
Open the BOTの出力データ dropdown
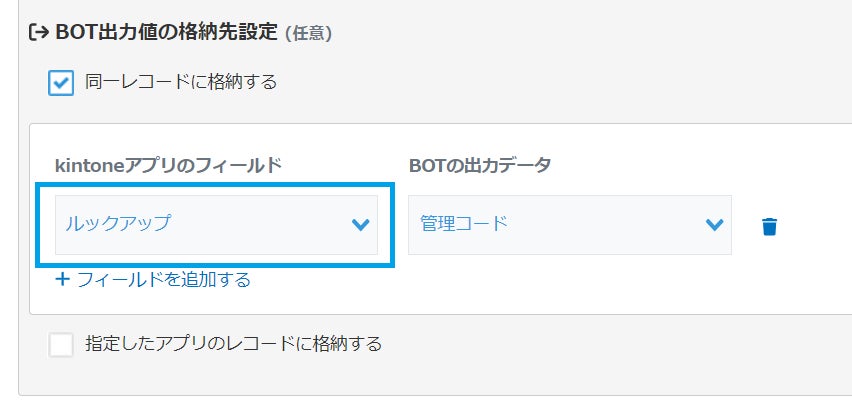[569, 225]
